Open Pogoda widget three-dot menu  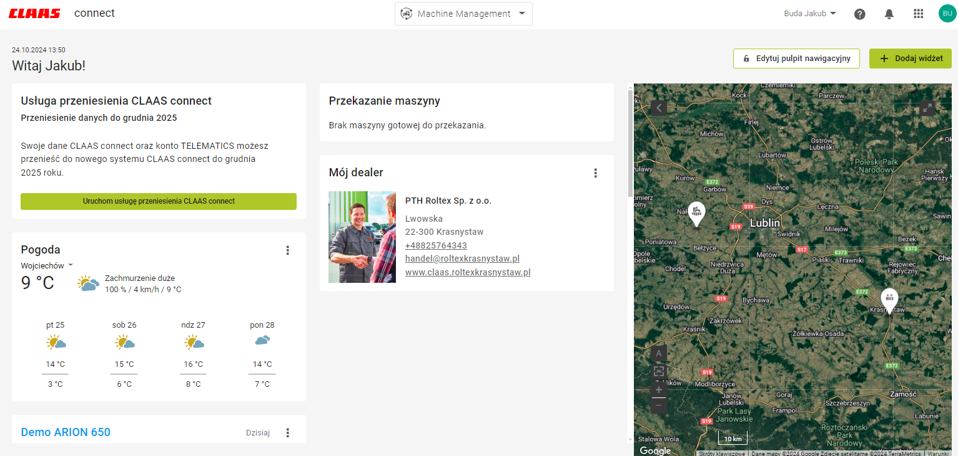288,250
